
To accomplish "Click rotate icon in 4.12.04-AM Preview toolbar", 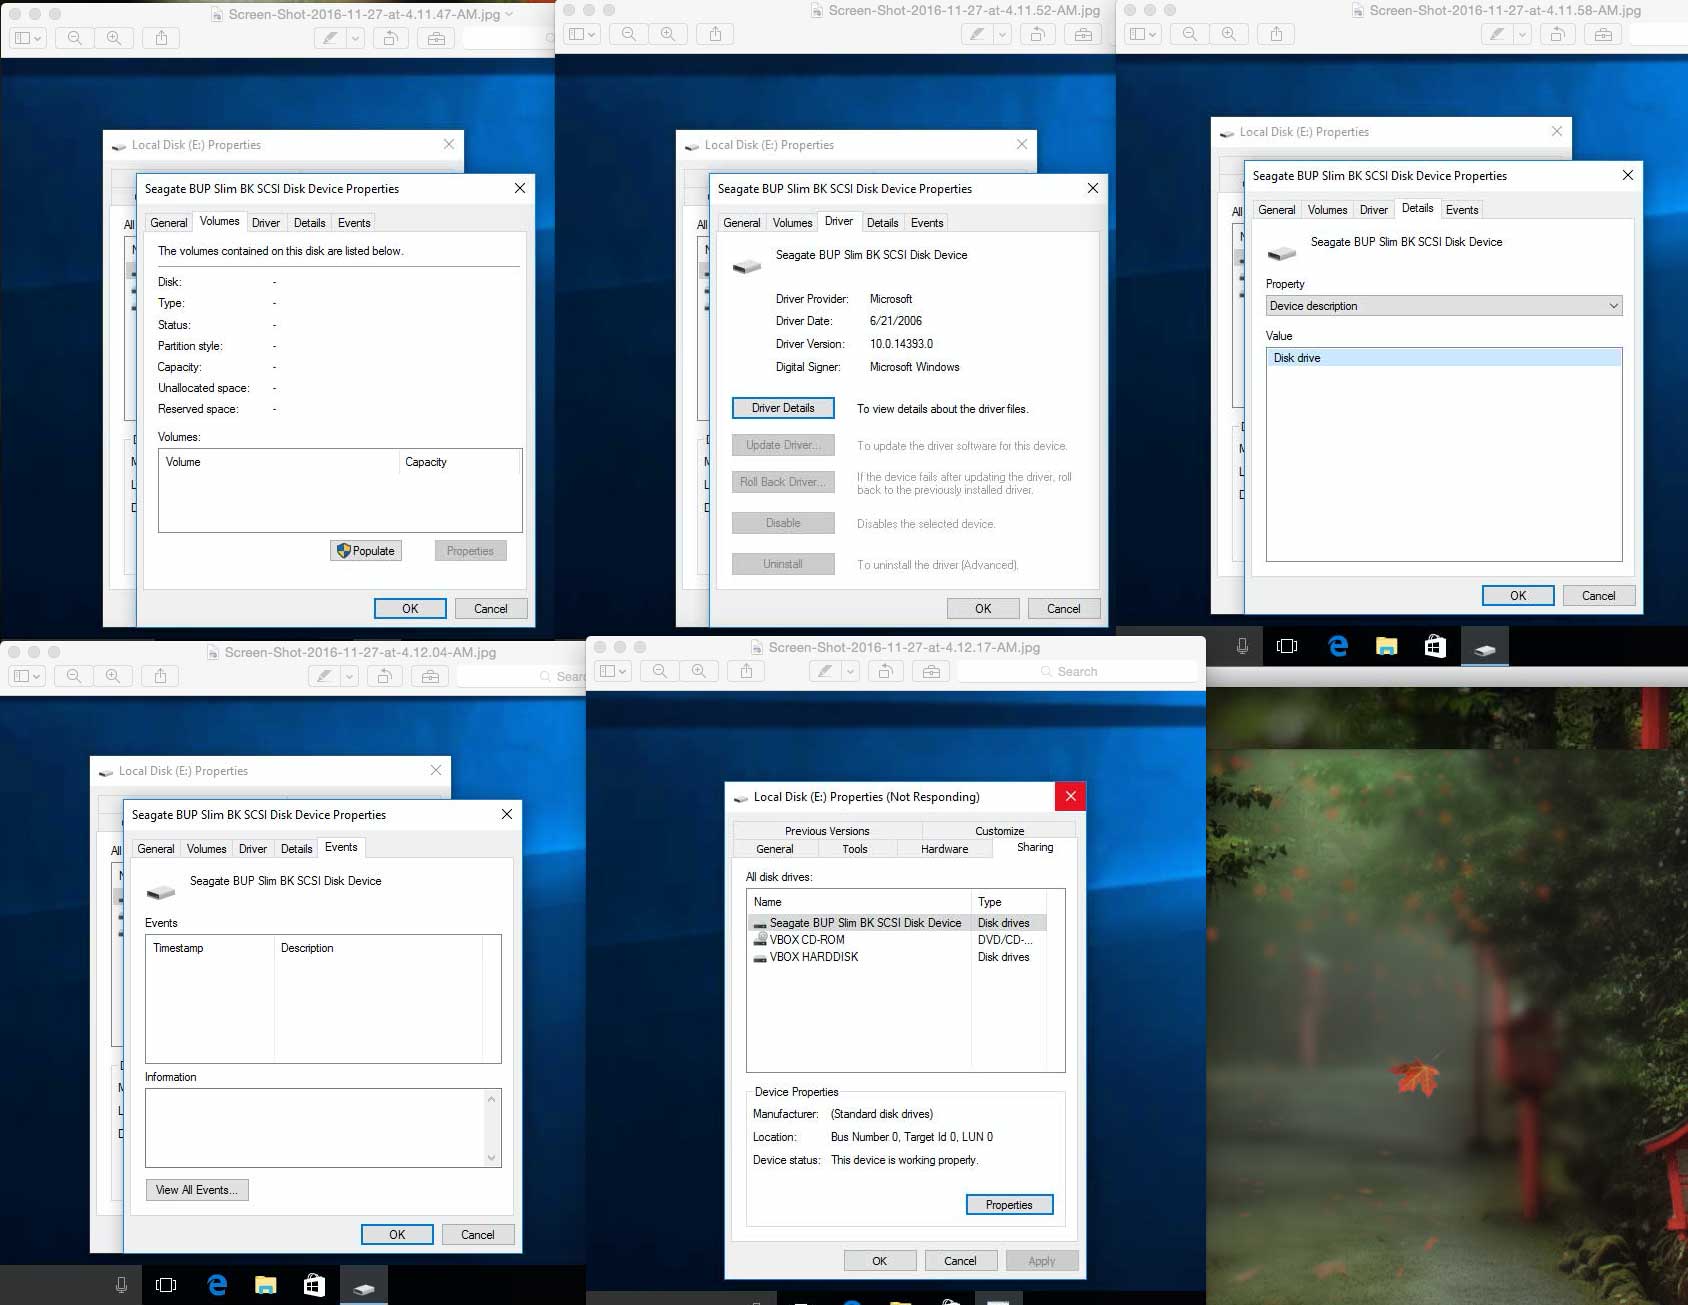I will pos(384,676).
